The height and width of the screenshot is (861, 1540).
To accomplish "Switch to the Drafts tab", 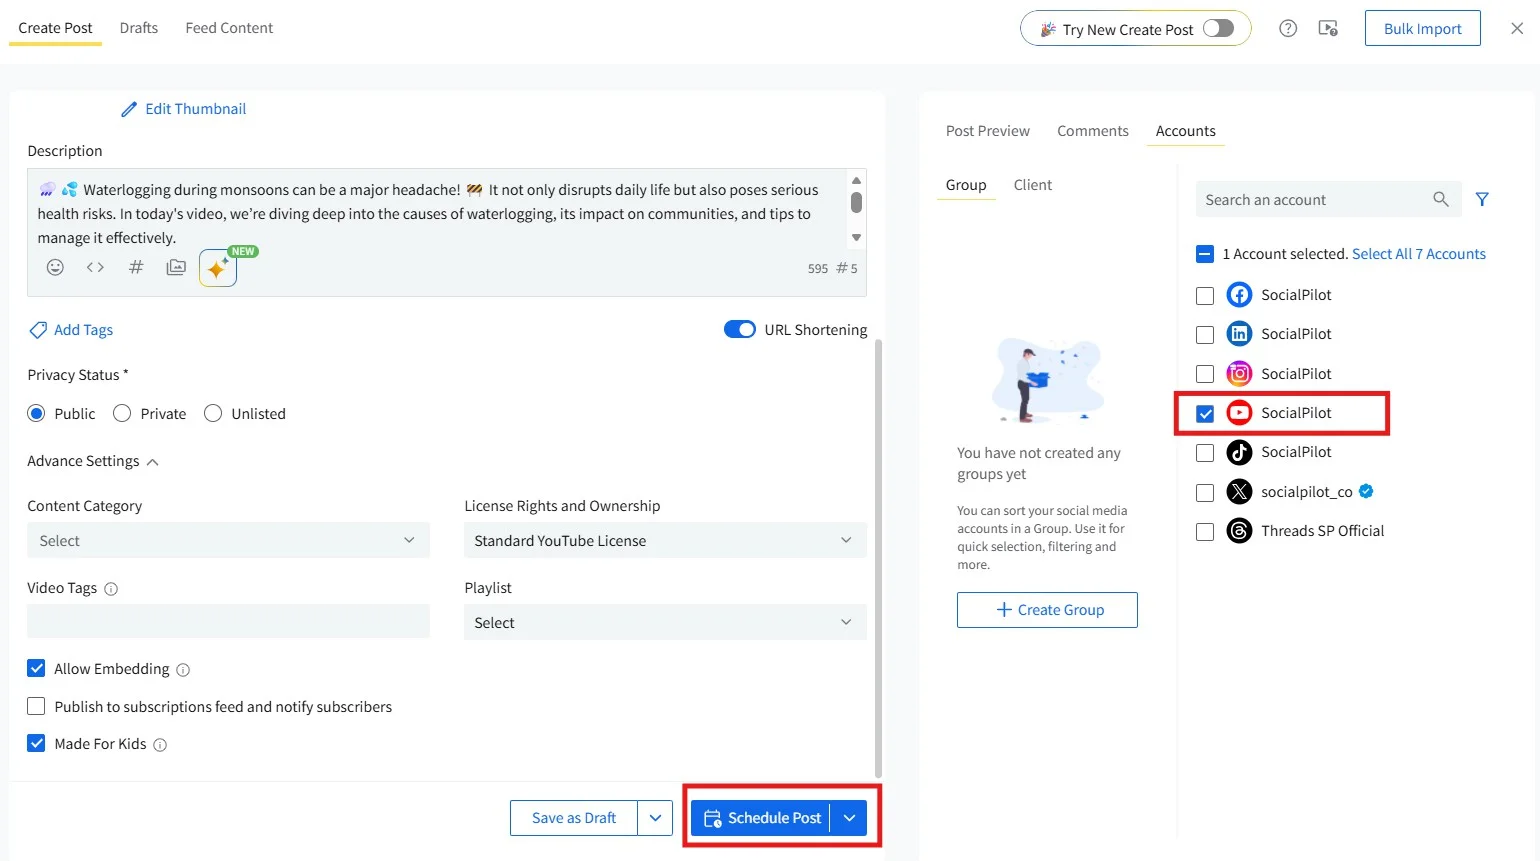I will coord(139,28).
